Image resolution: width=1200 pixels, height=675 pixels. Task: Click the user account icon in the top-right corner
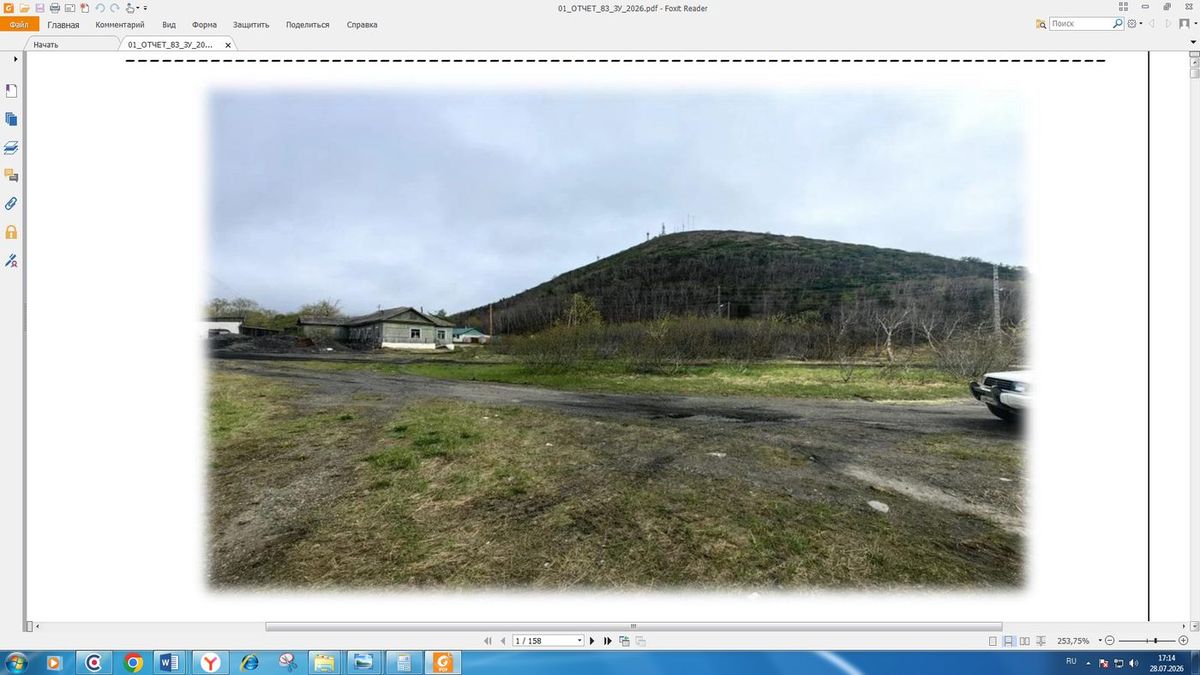(x=1184, y=23)
